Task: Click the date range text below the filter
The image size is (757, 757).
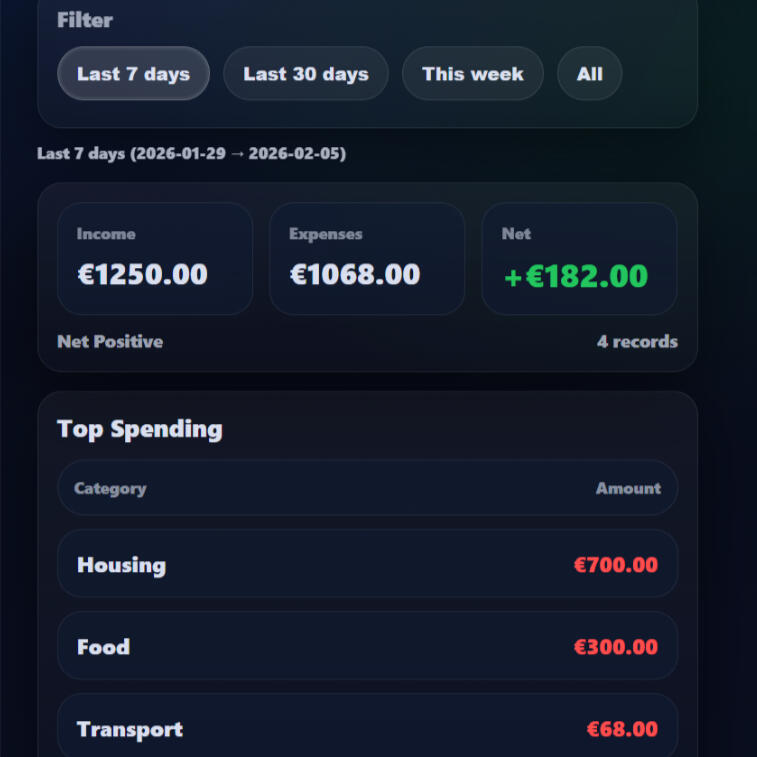Action: click(191, 154)
